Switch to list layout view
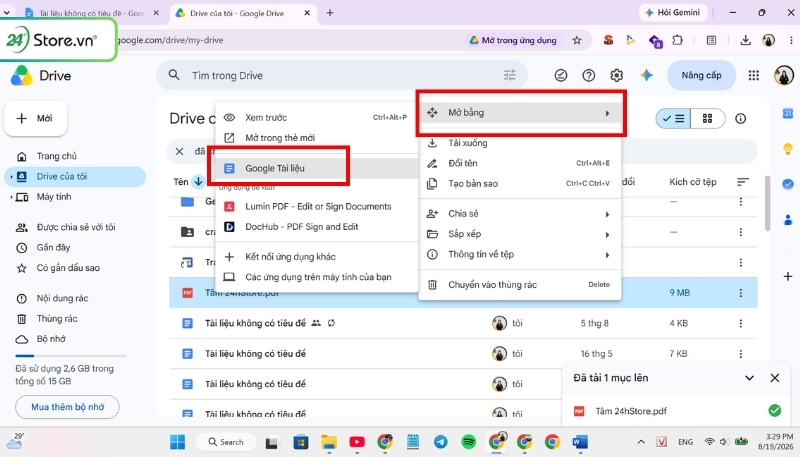Viewport: 800px width, 457px height. point(673,119)
